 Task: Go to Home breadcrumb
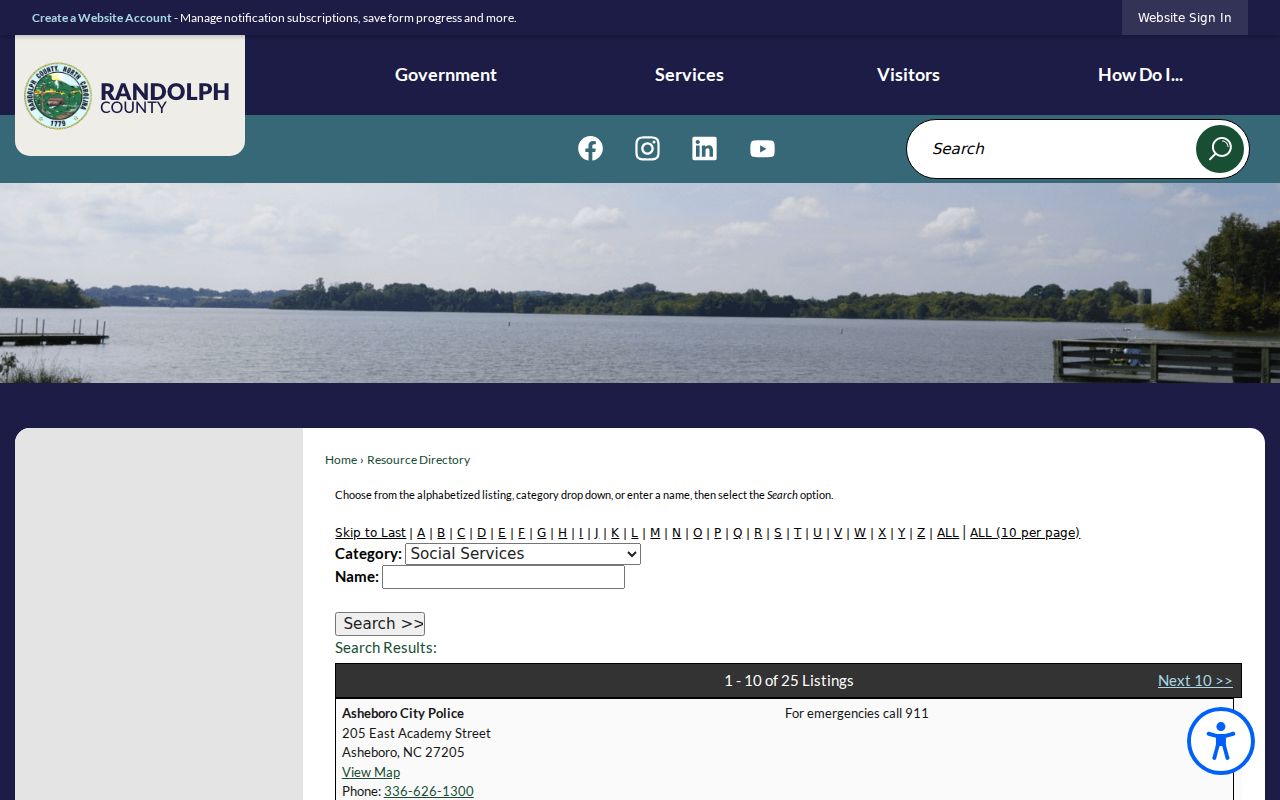pyautogui.click(x=341, y=460)
